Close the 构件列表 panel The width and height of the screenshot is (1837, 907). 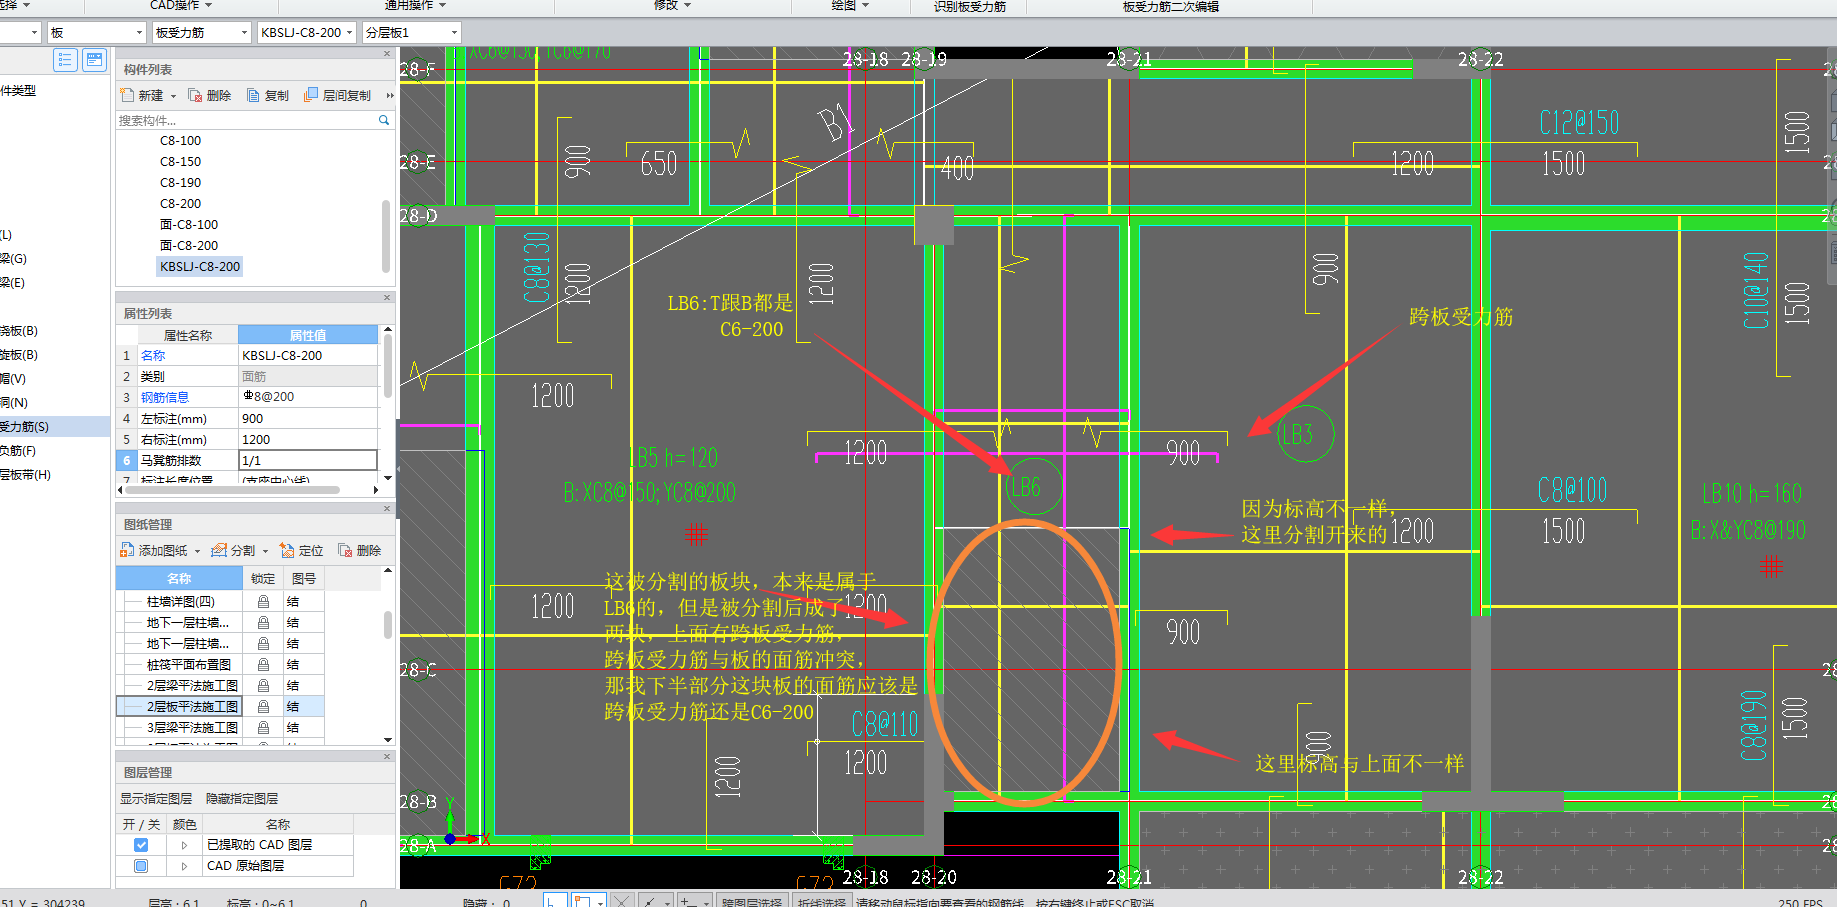click(x=387, y=54)
